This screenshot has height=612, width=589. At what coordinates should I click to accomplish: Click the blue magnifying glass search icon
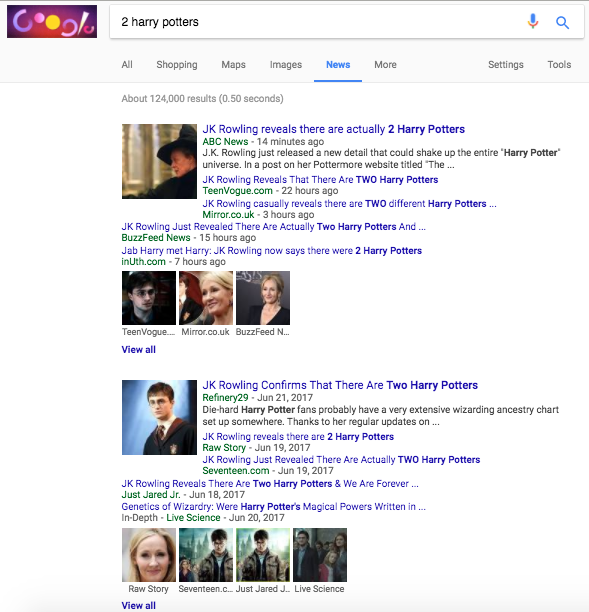coord(562,23)
